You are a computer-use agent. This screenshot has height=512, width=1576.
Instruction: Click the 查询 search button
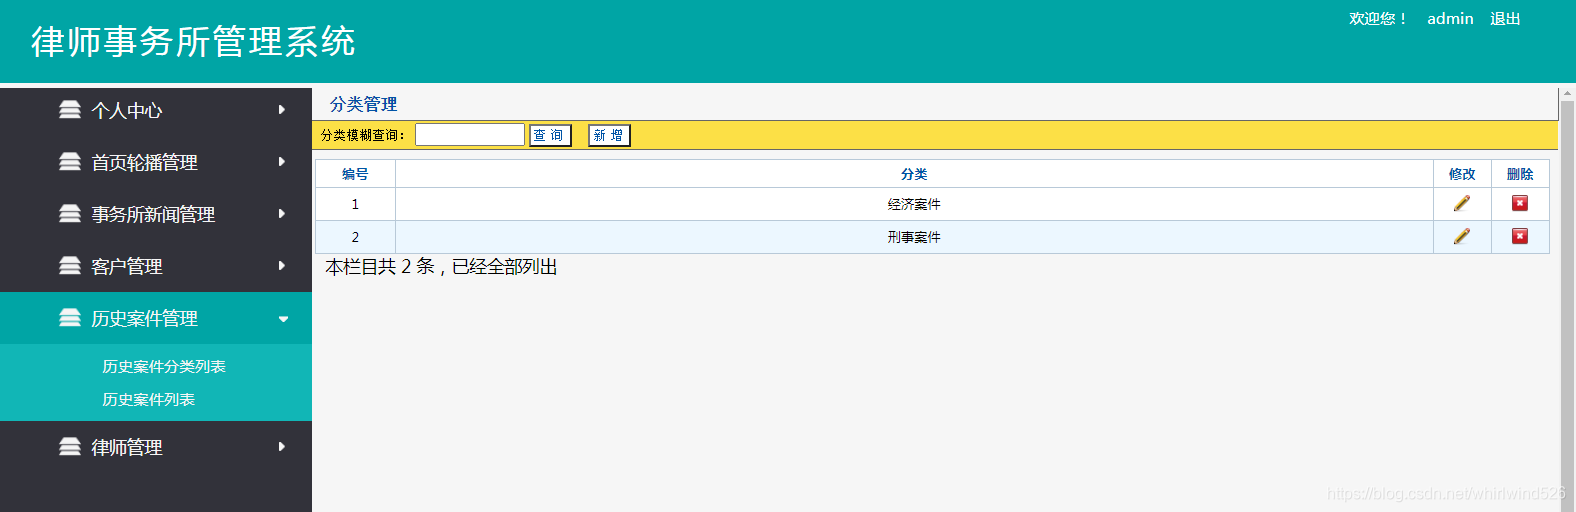click(x=550, y=135)
